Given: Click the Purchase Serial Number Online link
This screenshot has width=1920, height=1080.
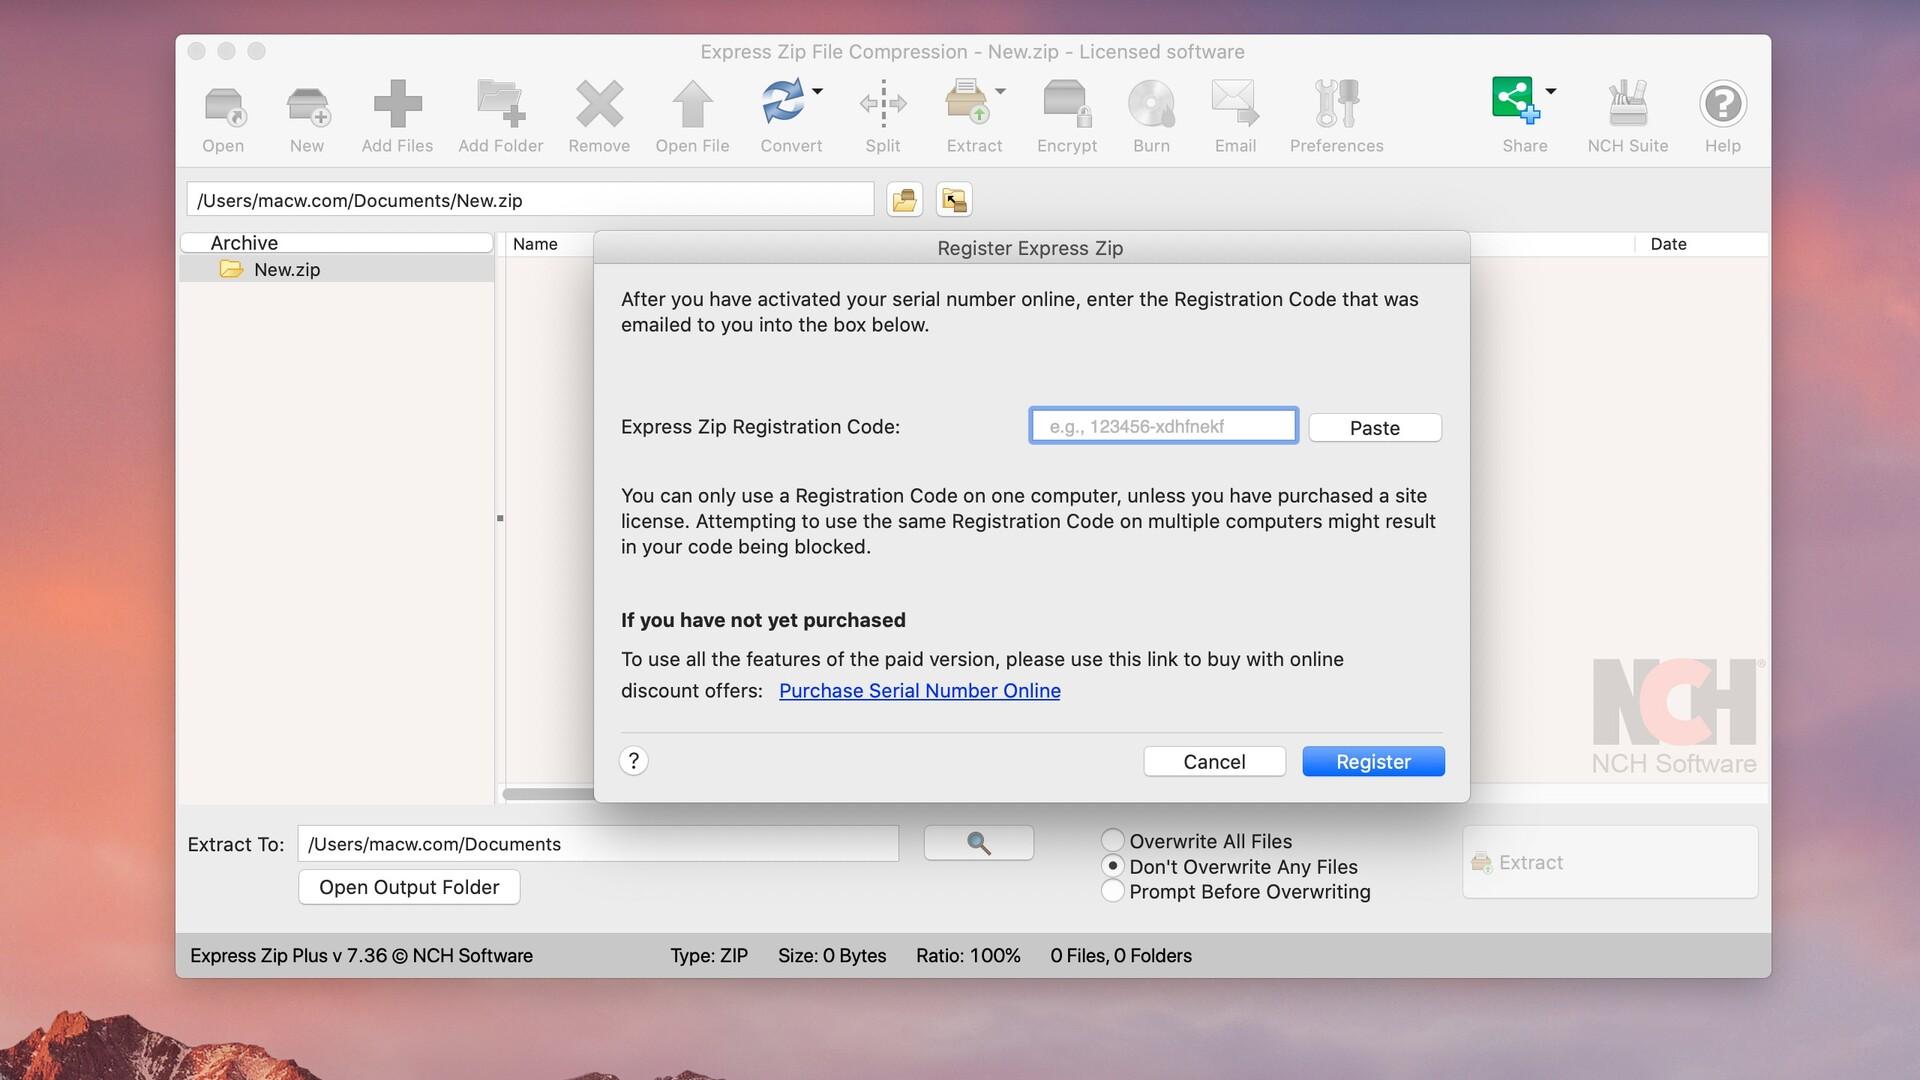Looking at the screenshot, I should point(919,688).
